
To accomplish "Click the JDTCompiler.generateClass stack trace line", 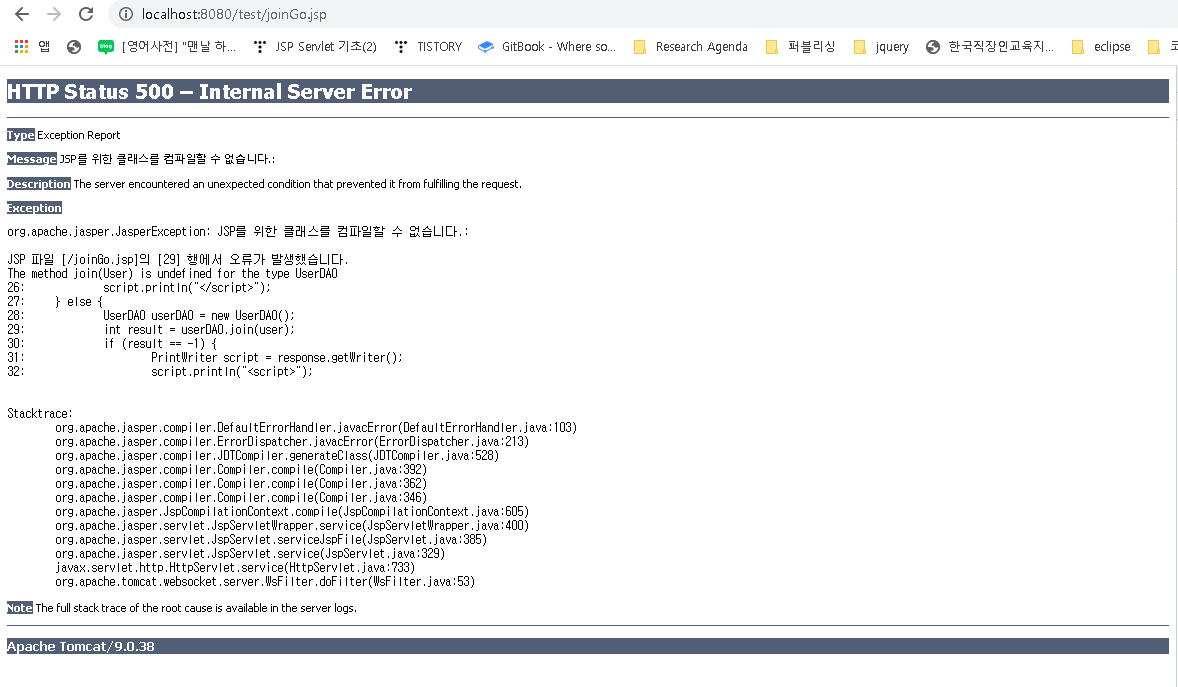I will coord(277,455).
